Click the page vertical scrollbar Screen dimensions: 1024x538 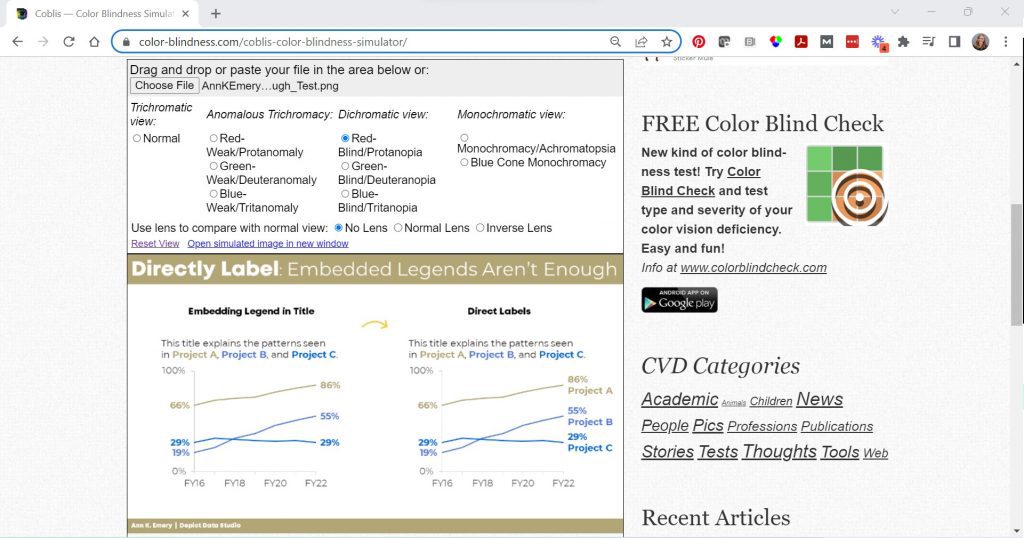1017,264
